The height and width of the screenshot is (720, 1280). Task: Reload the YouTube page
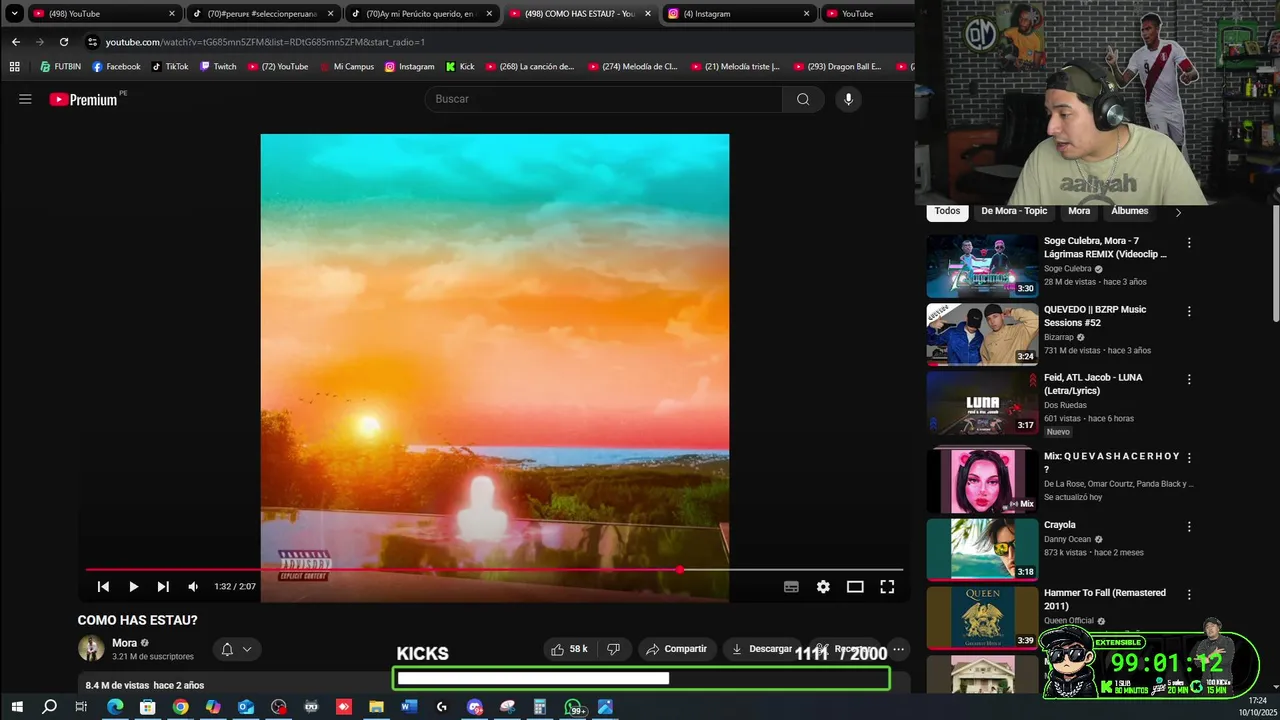point(64,42)
